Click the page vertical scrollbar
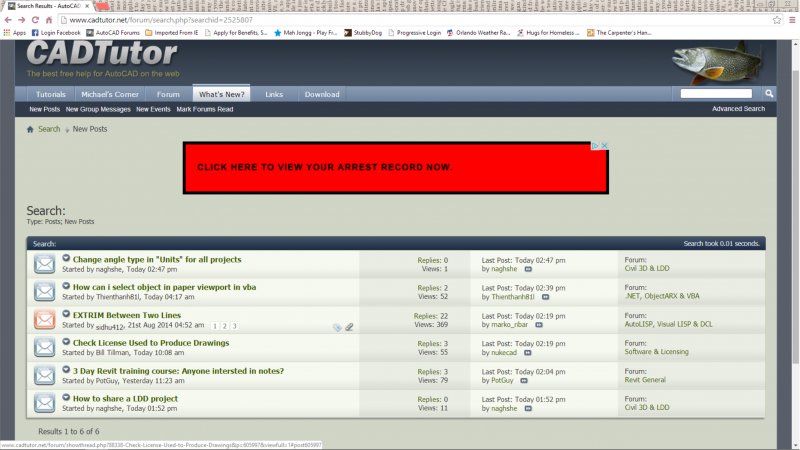 pos(795,217)
